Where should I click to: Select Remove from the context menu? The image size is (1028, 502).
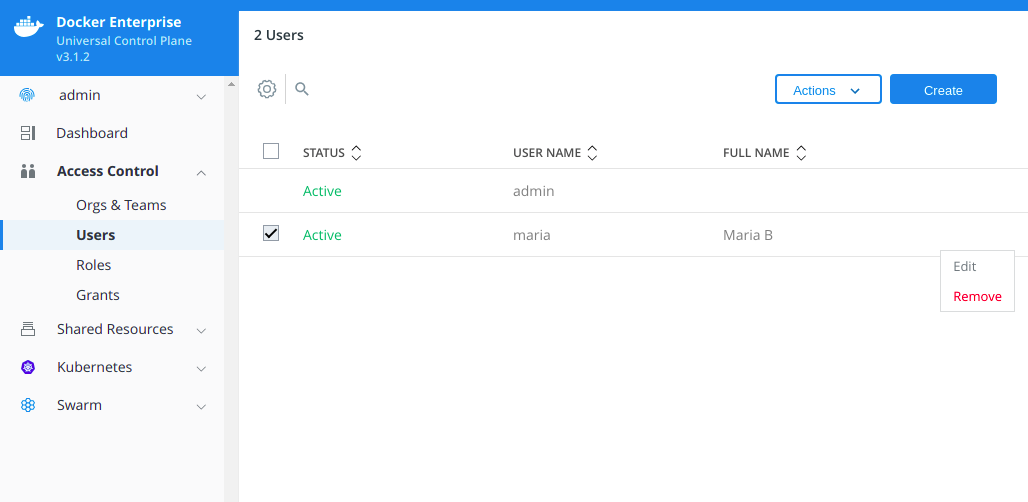977,296
